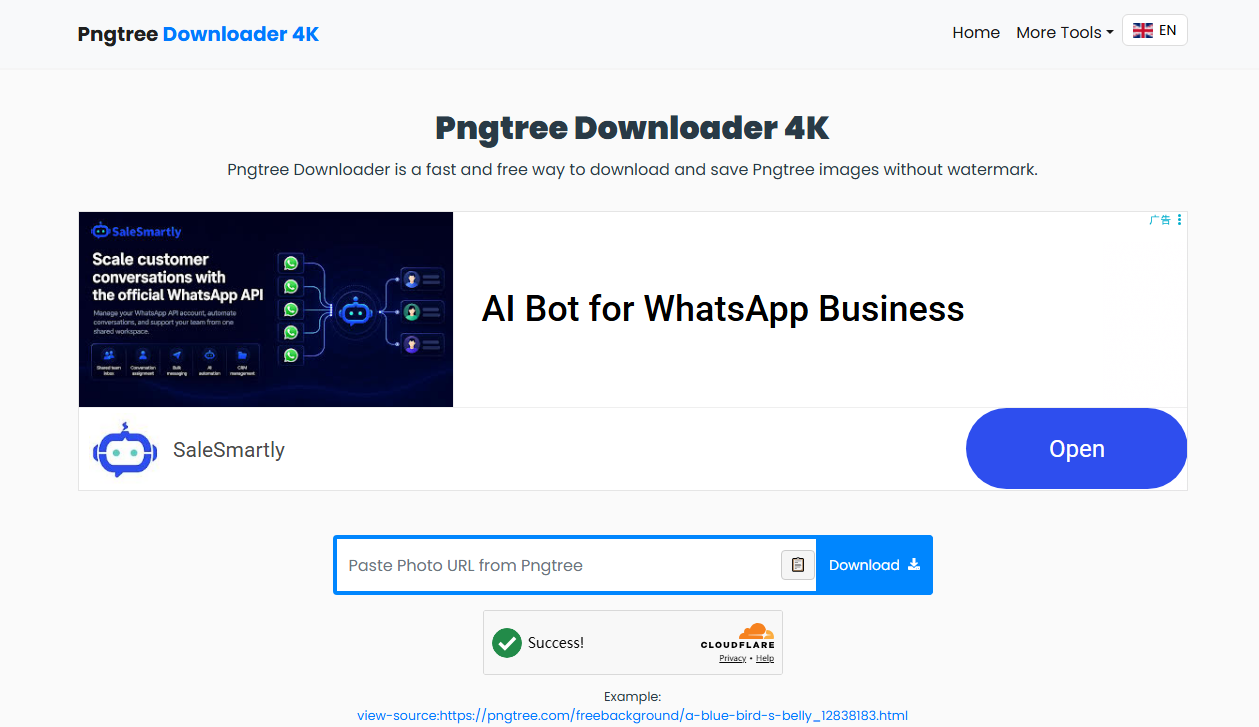Click the AI Bot for WhatsApp Business headline
Image resolution: width=1259 pixels, height=727 pixels.
pyautogui.click(x=723, y=309)
